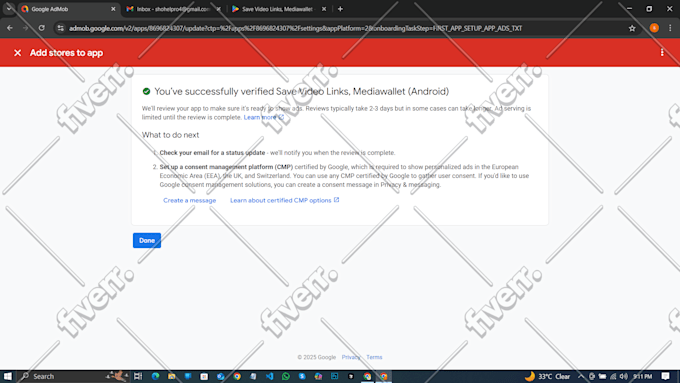680x383 pixels.
Task: Open the three-dot menu in red header
Action: 662,52
